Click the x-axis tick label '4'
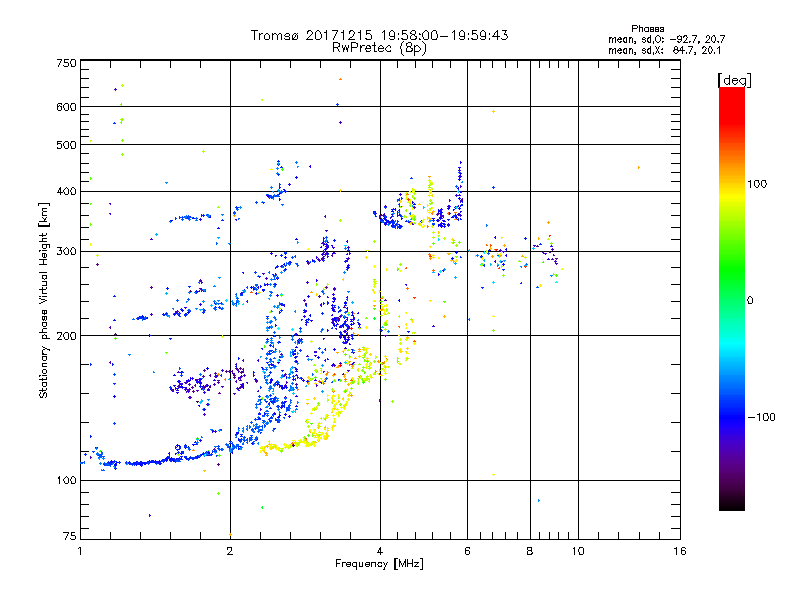The image size is (800, 600). (x=380, y=551)
